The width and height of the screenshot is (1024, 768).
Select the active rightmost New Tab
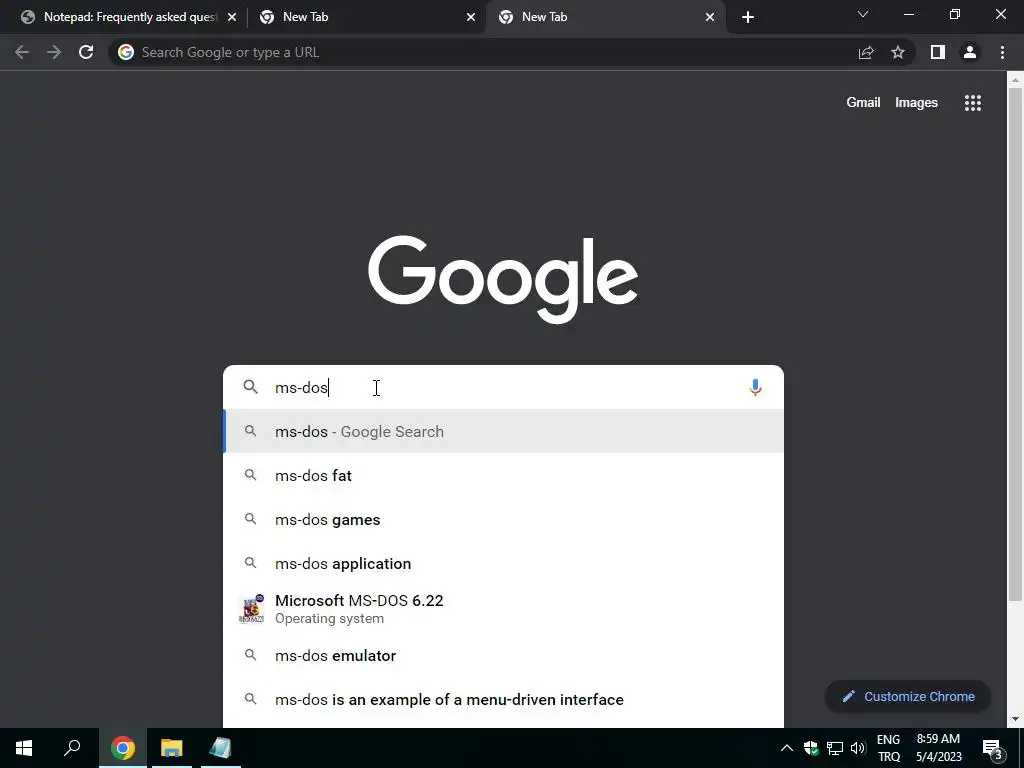pos(604,17)
